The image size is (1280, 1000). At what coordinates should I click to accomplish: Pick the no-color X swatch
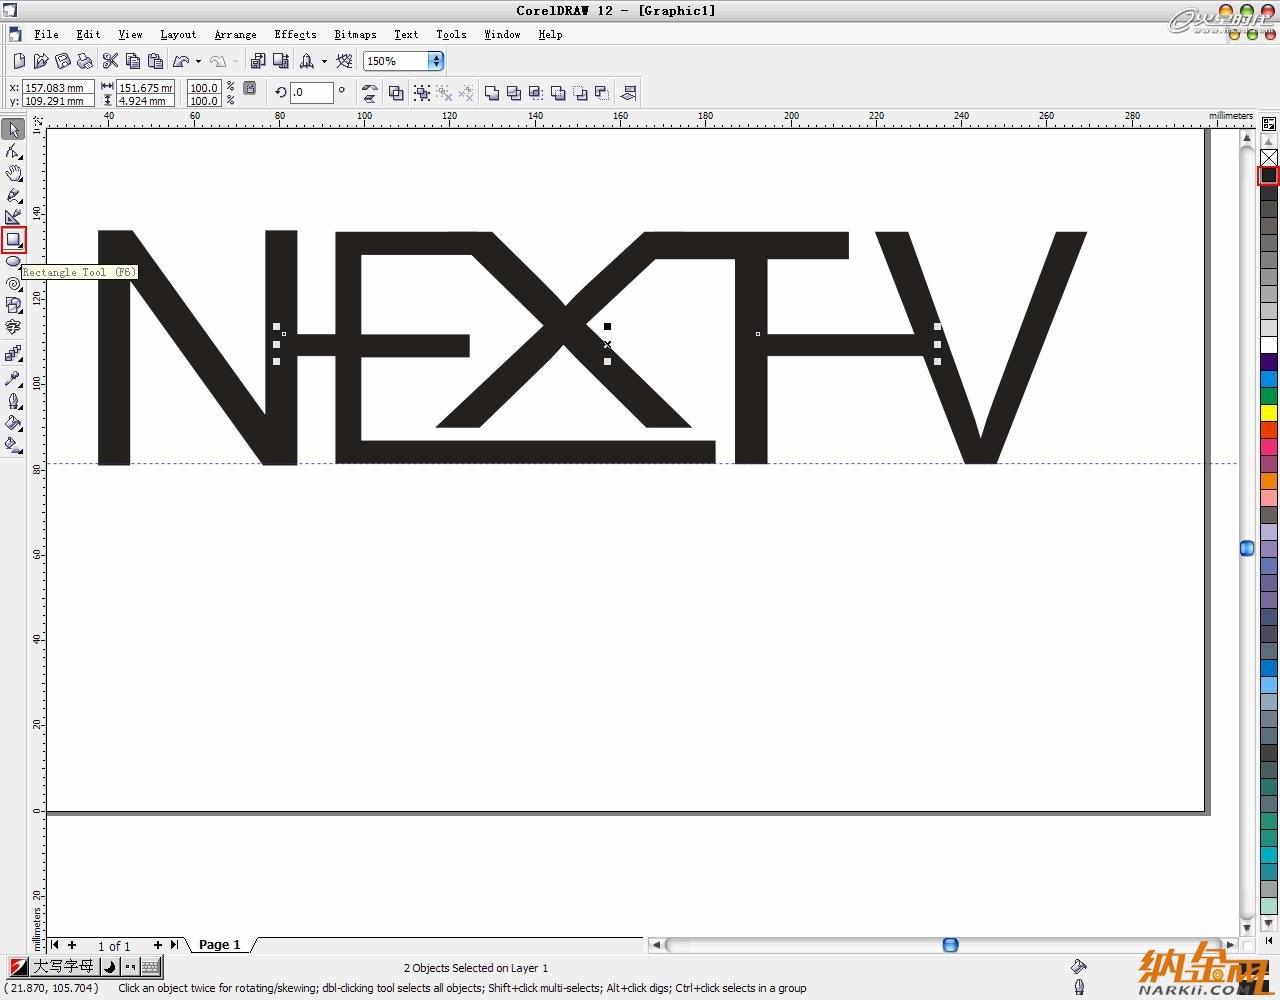tap(1268, 157)
